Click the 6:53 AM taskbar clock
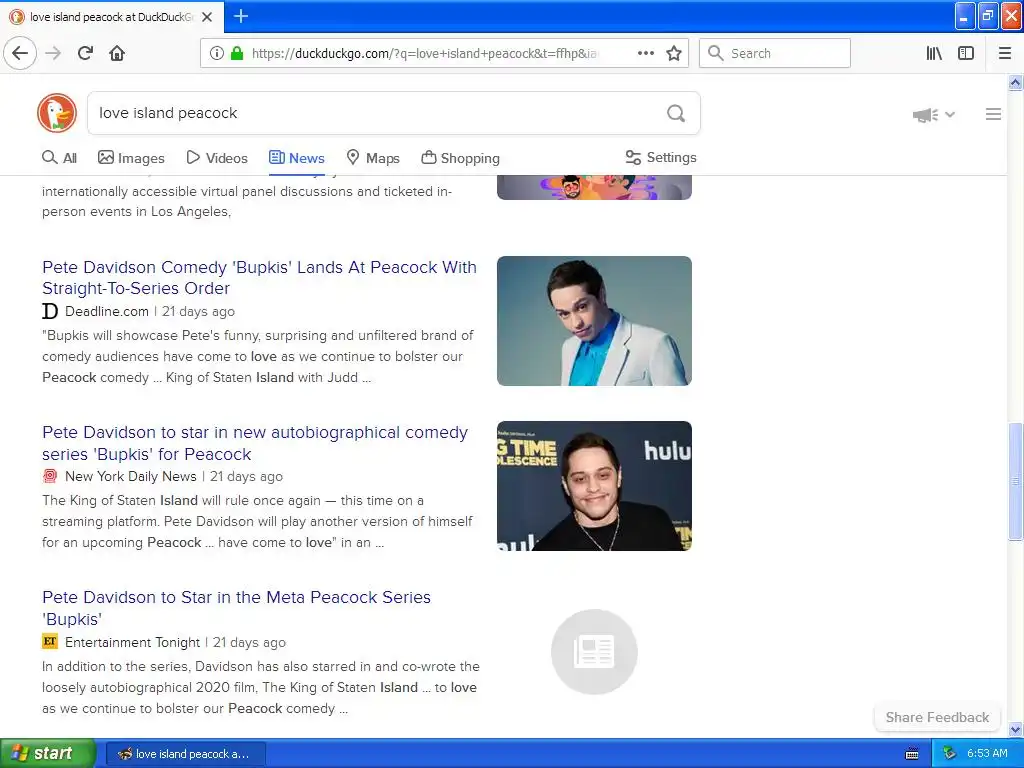The image size is (1024, 768). click(987, 754)
